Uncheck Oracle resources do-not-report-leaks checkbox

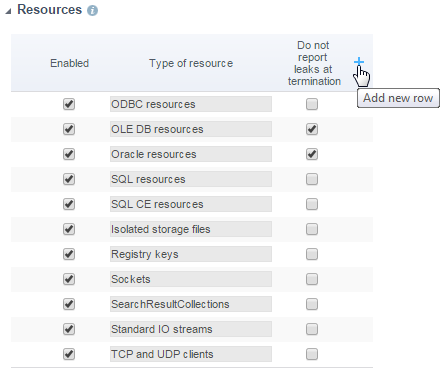pos(312,154)
